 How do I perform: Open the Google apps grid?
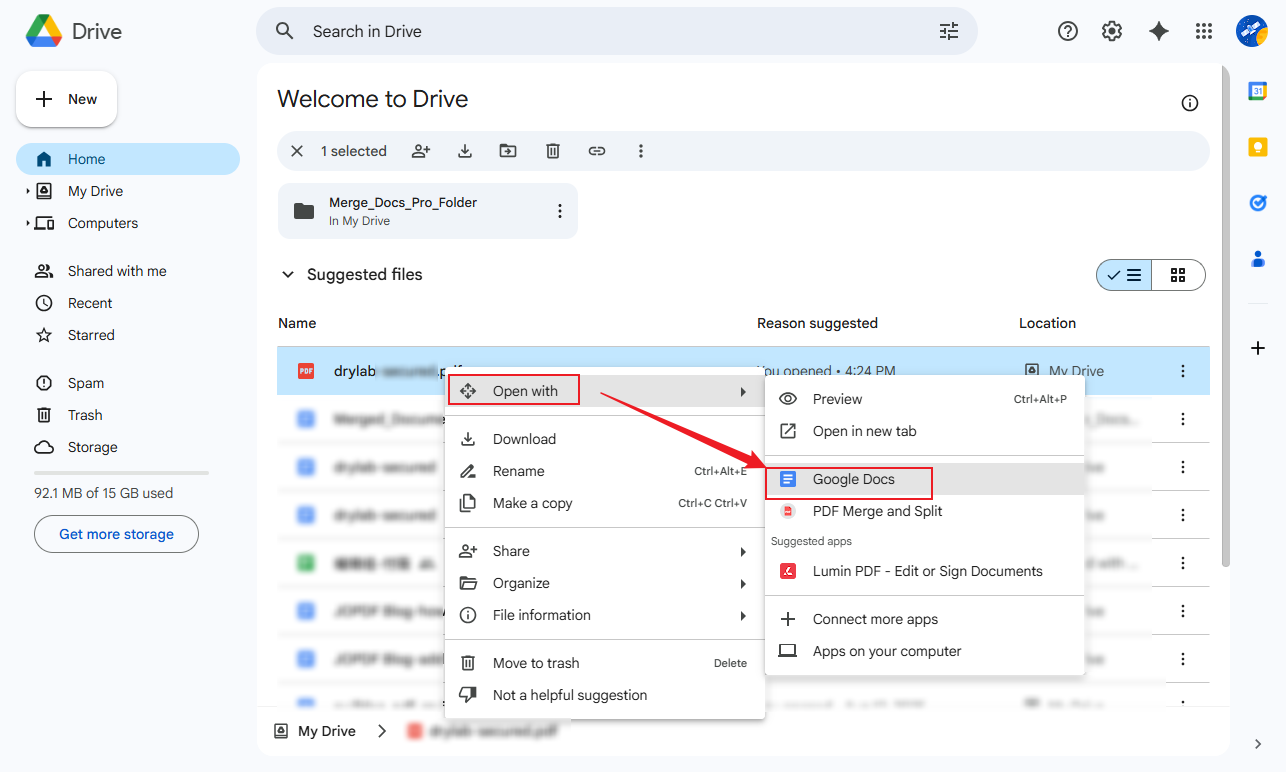pyautogui.click(x=1204, y=31)
